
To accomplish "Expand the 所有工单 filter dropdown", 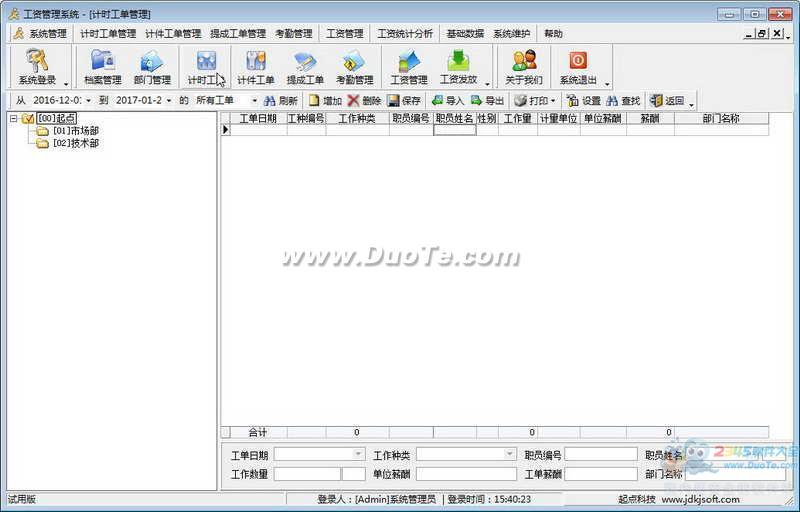I will pyautogui.click(x=254, y=101).
